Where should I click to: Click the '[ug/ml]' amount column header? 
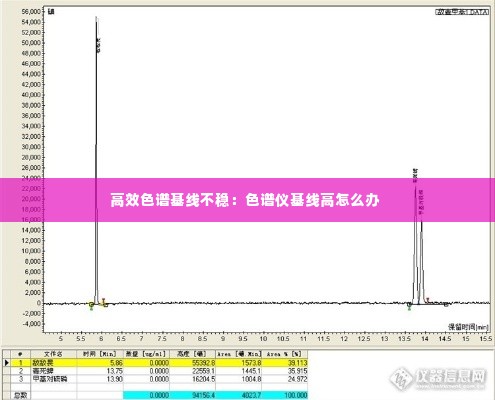click(x=146, y=354)
